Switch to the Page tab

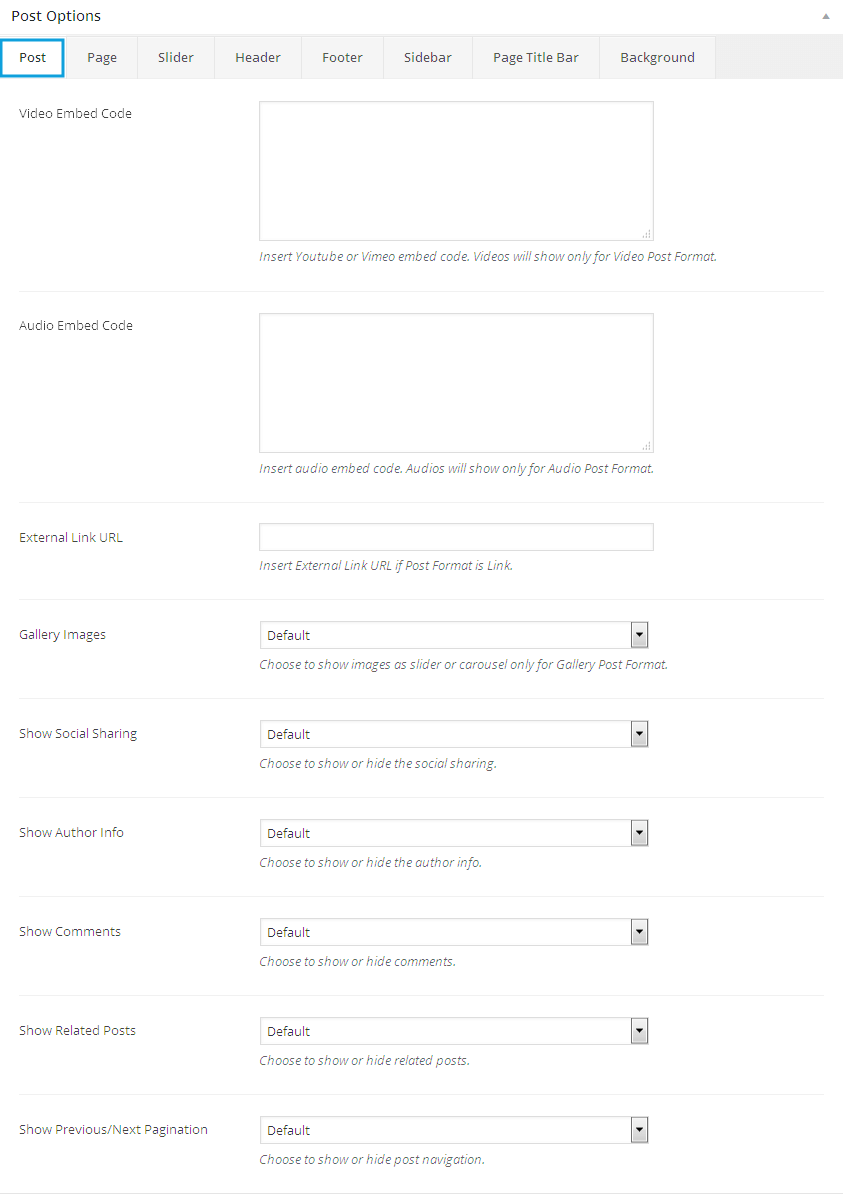click(102, 58)
